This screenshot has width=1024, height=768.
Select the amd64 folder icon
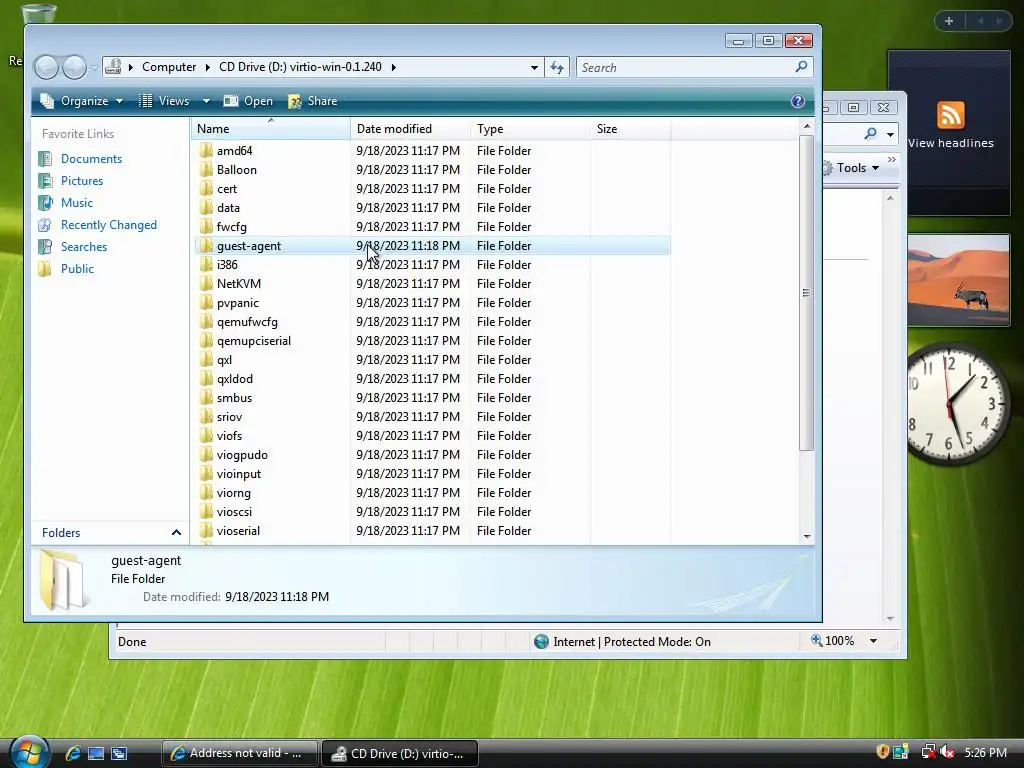pos(206,151)
